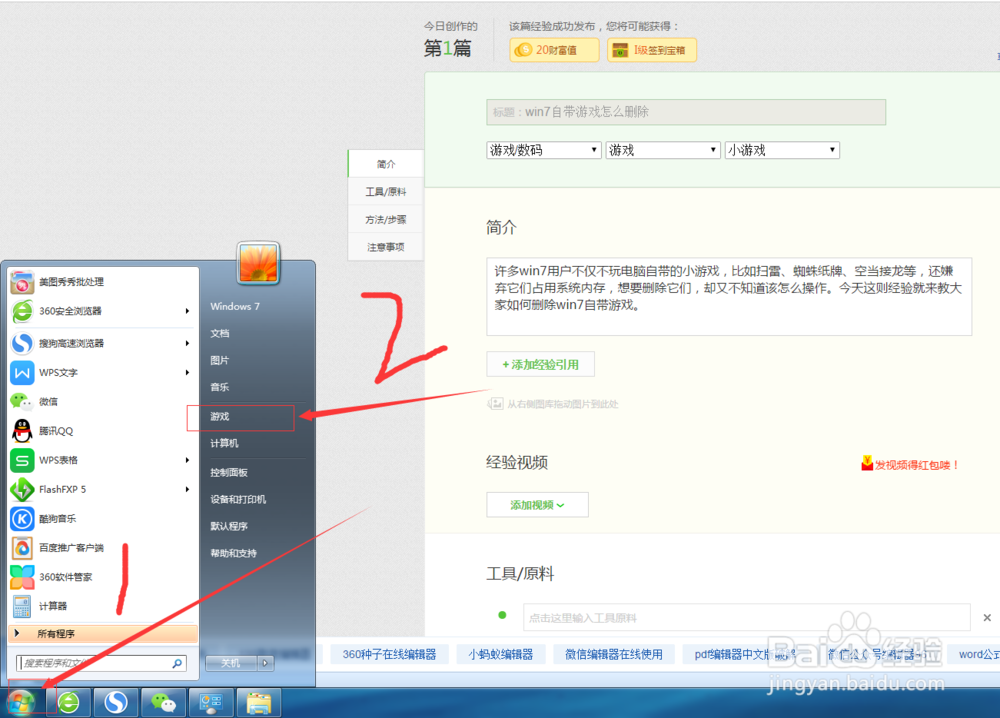The height and width of the screenshot is (718, 1000).
Task: Open the Sogou browser from the taskbar
Action: [115, 702]
